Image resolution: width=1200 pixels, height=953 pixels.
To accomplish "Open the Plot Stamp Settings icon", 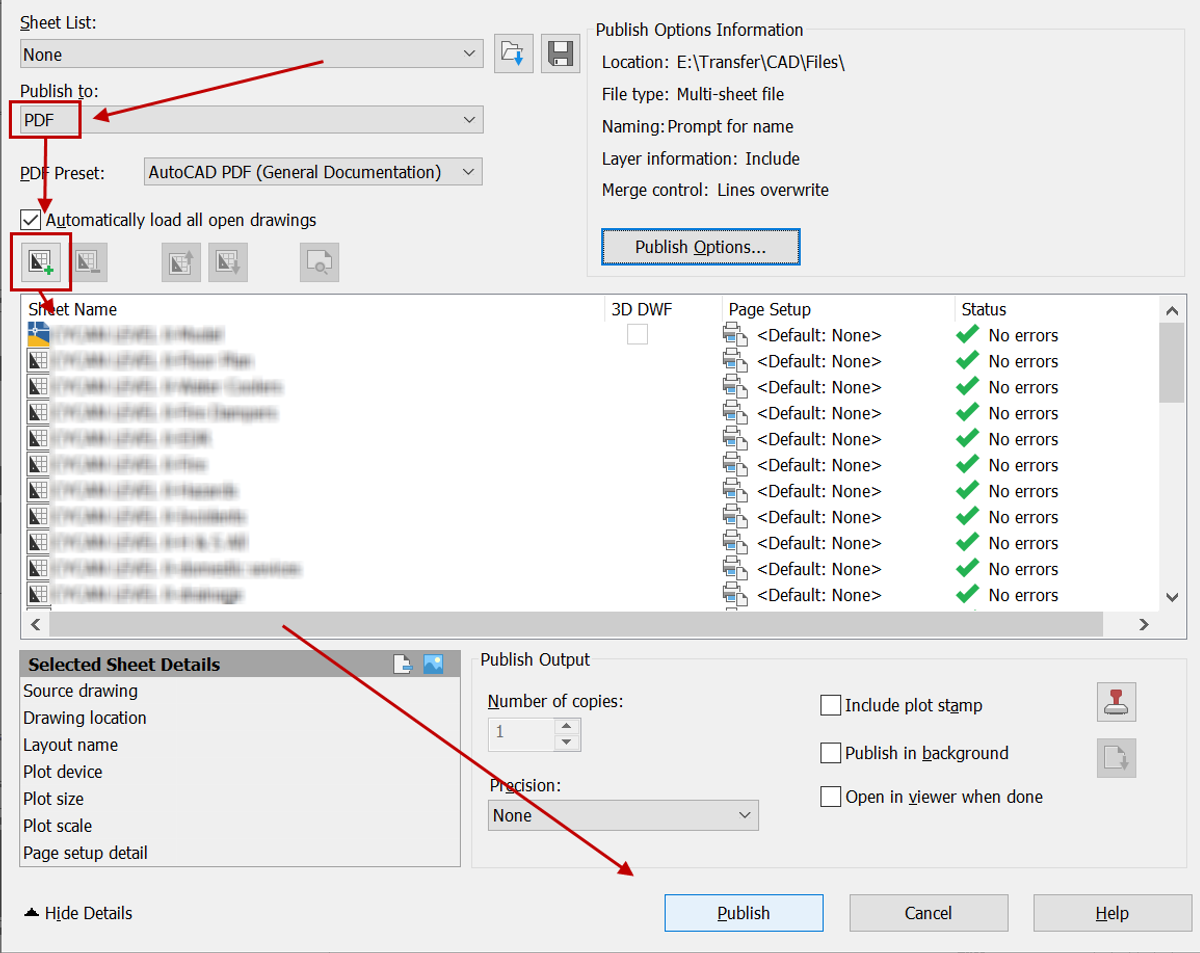I will coord(1116,702).
